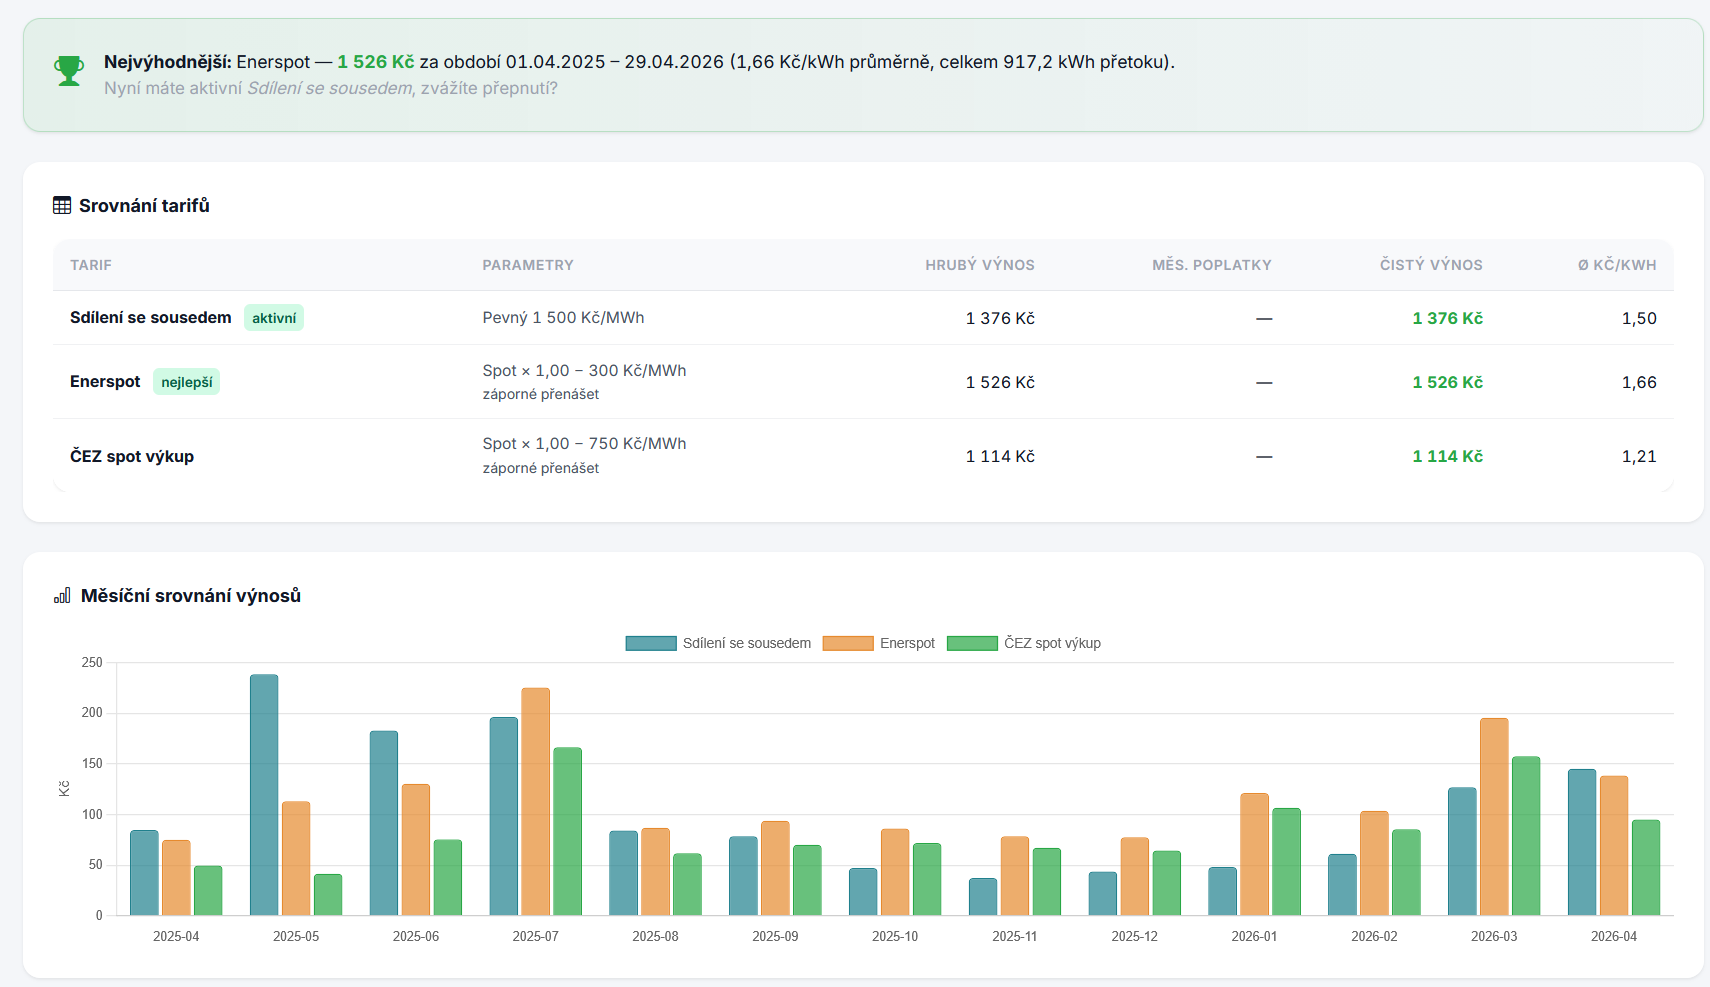Click the bar chart icon beside Měsíční srovnání výnosů
The height and width of the screenshot is (987, 1710).
pyautogui.click(x=62, y=596)
